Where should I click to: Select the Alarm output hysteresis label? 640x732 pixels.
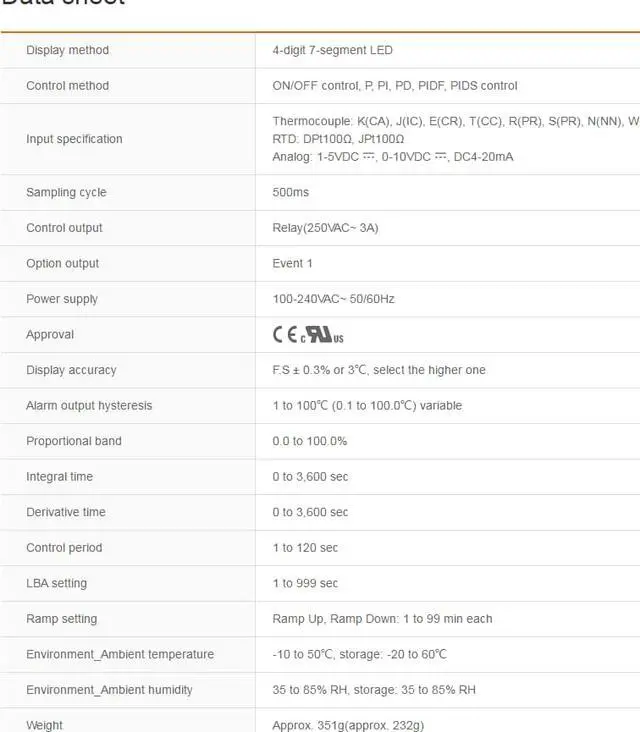pyautogui.click(x=89, y=405)
